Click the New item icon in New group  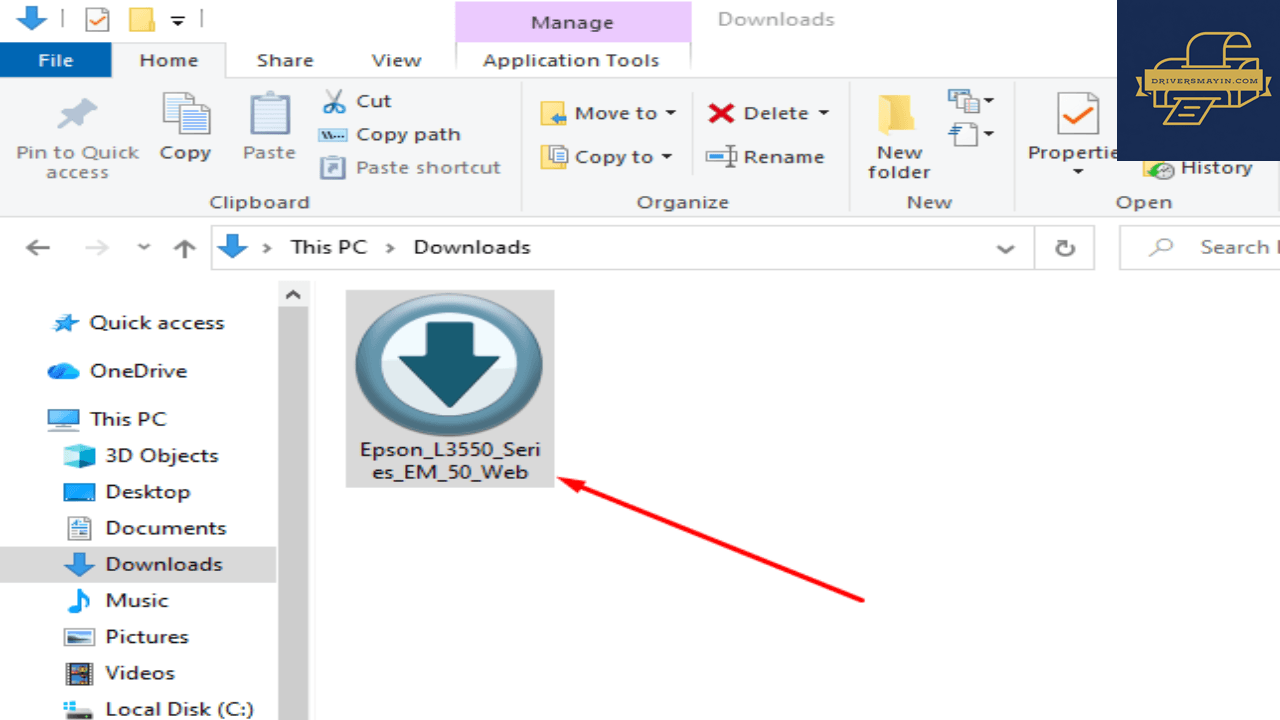[x=963, y=101]
